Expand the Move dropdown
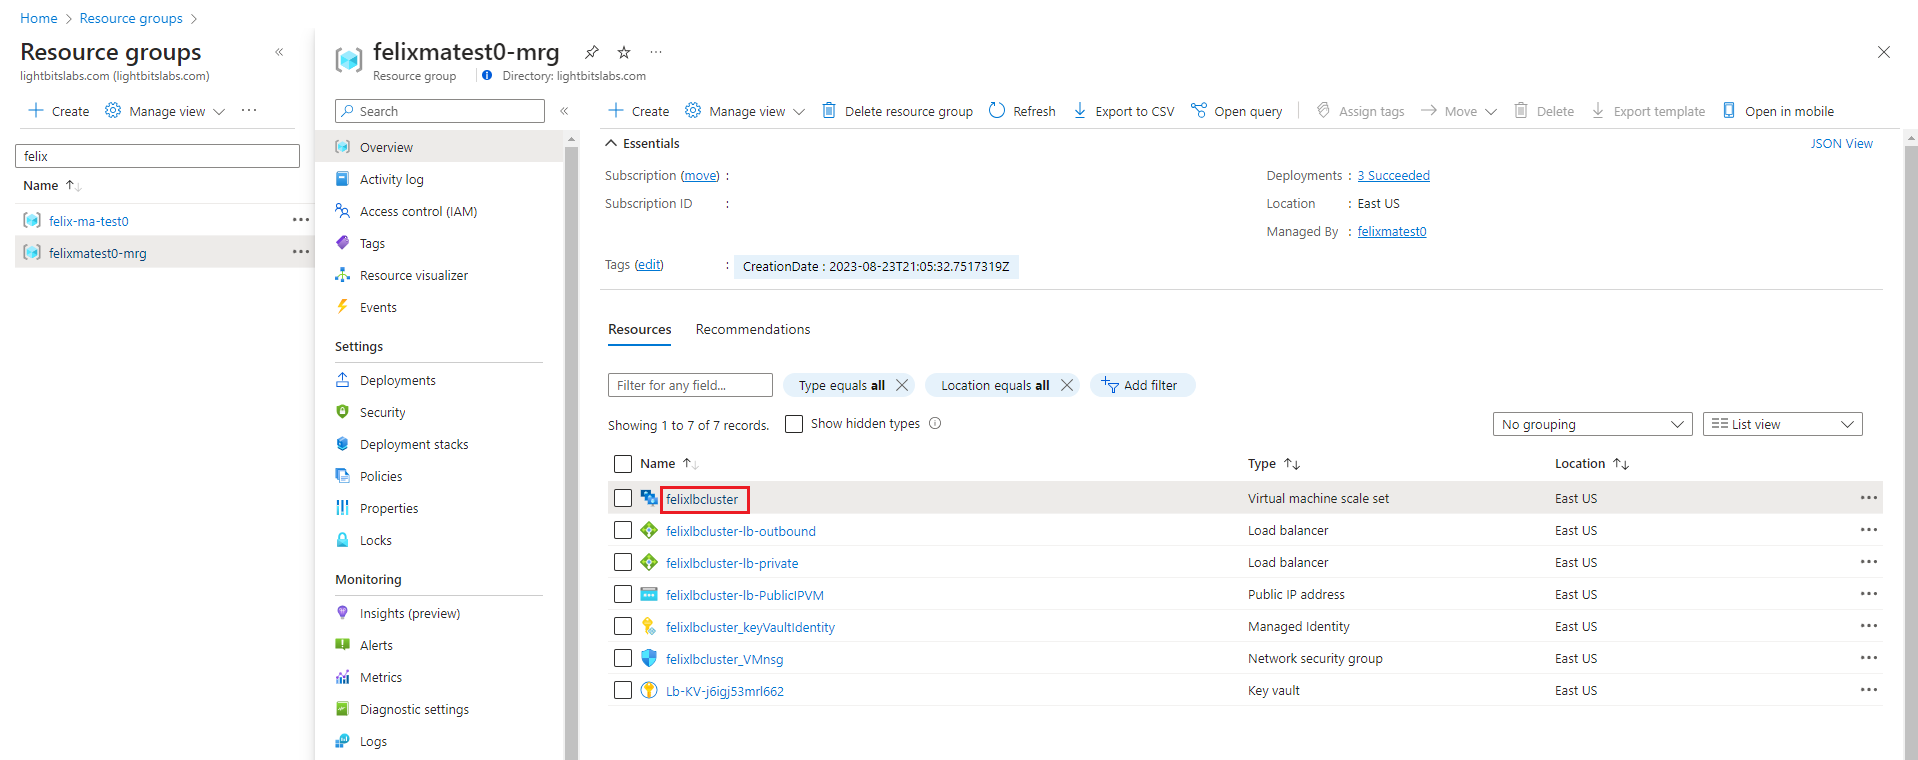Viewport: 1918px width, 760px height. pos(1459,111)
